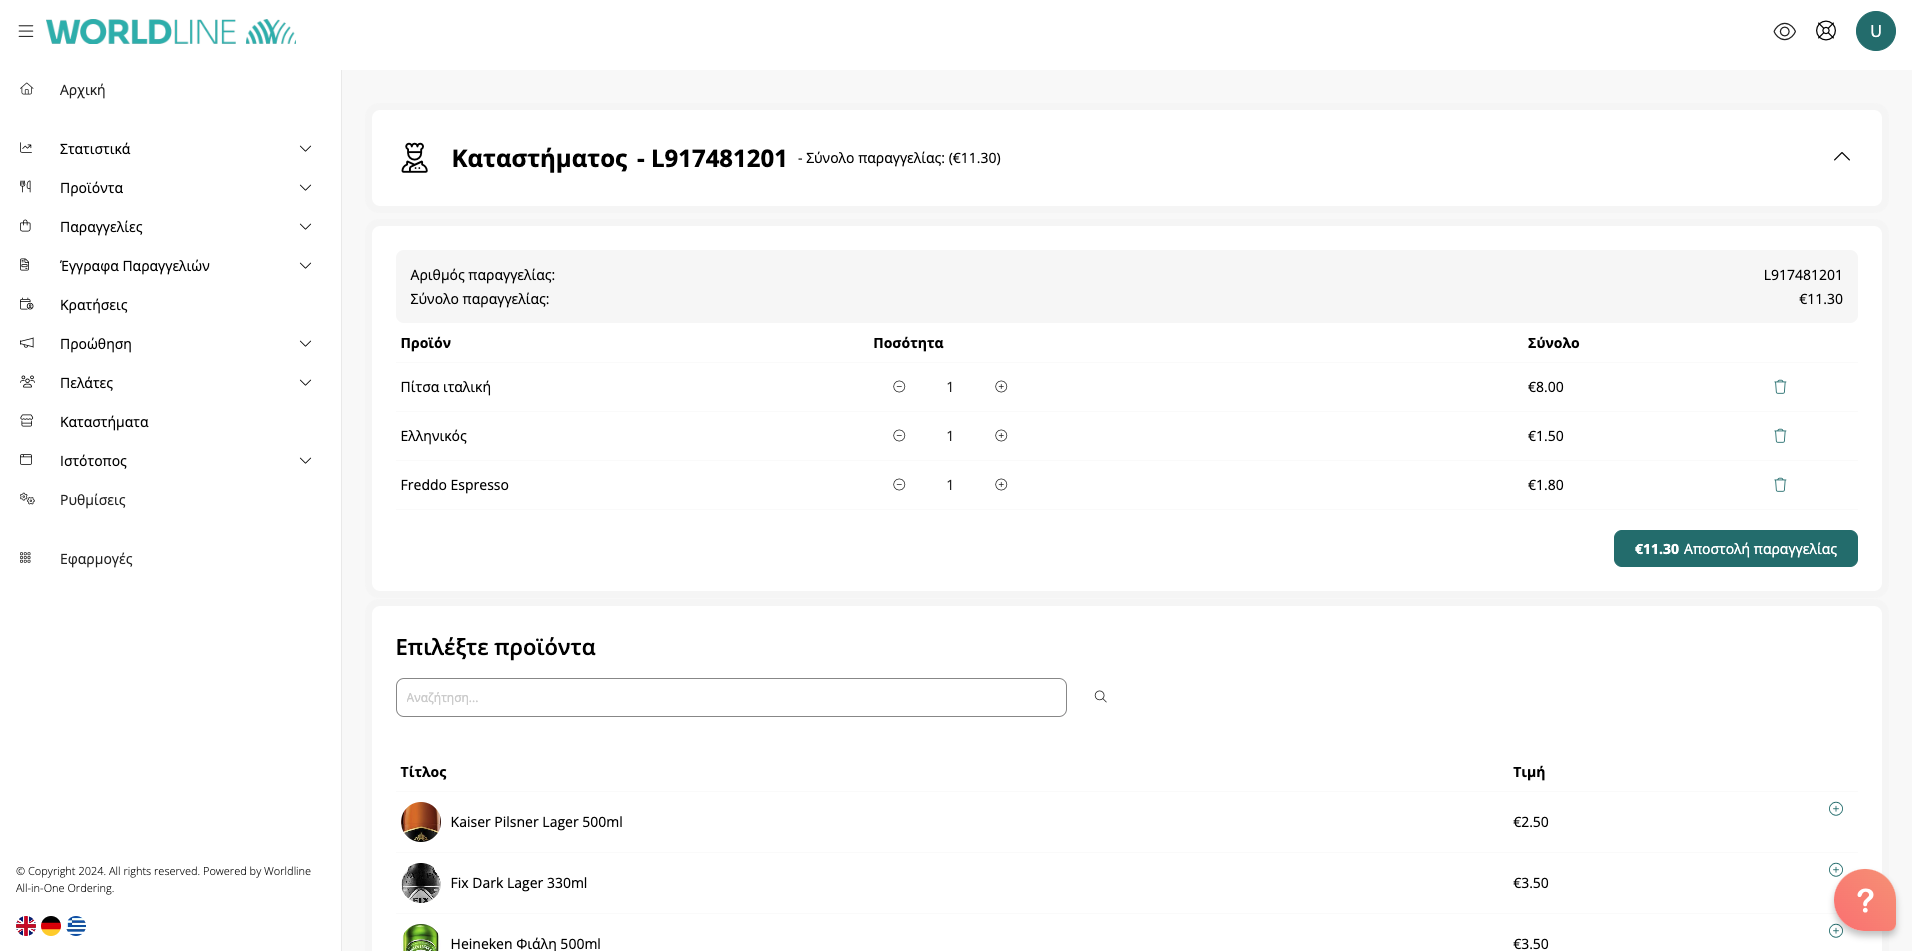The image size is (1912, 951).
Task: Decrease quantity of Πίτσα ιταλική
Action: click(x=899, y=387)
